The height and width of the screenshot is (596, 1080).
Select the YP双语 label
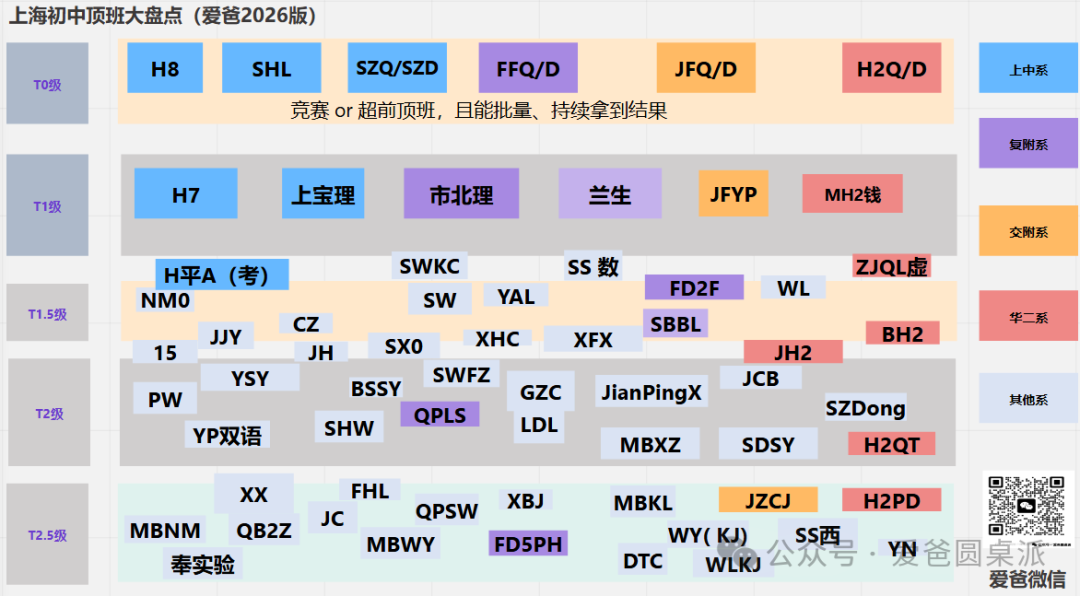pos(227,435)
